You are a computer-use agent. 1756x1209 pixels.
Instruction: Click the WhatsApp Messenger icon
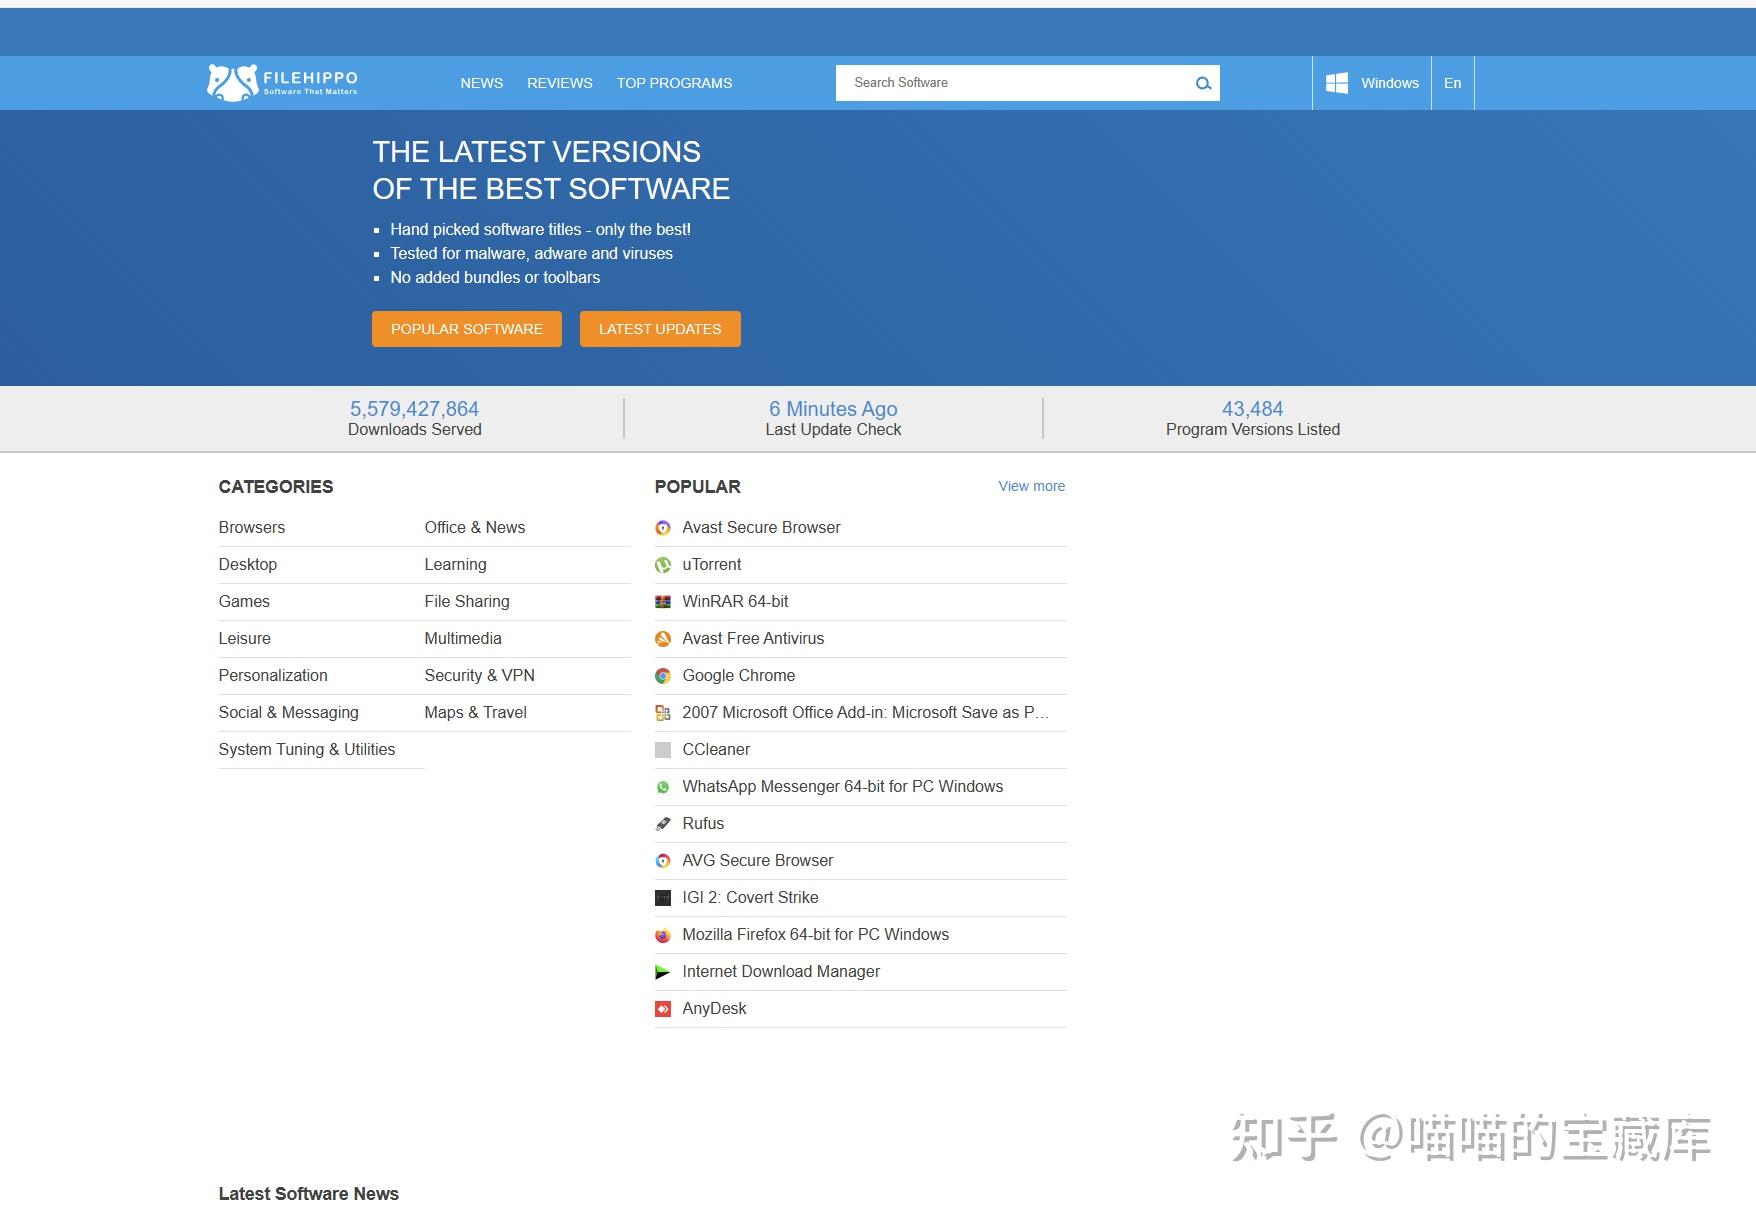click(x=663, y=787)
